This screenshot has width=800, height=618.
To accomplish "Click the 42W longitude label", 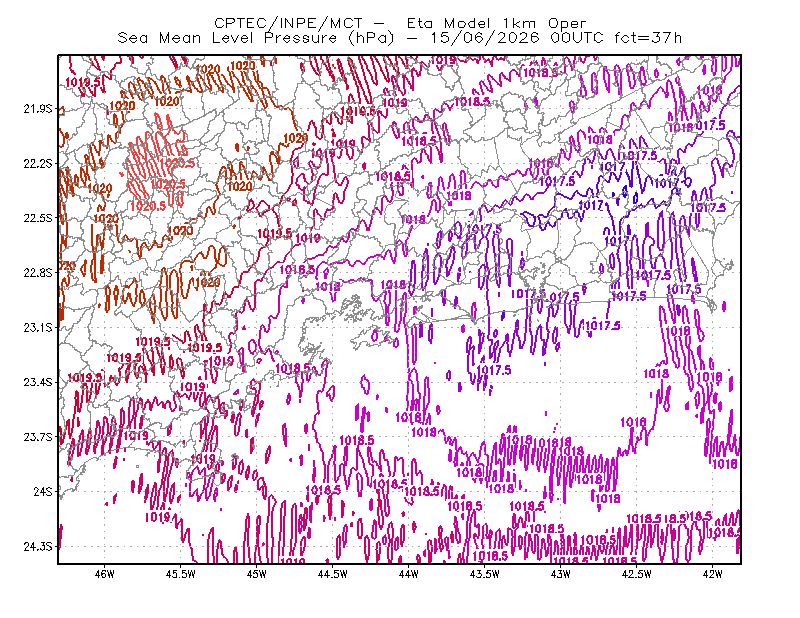I will tap(713, 574).
